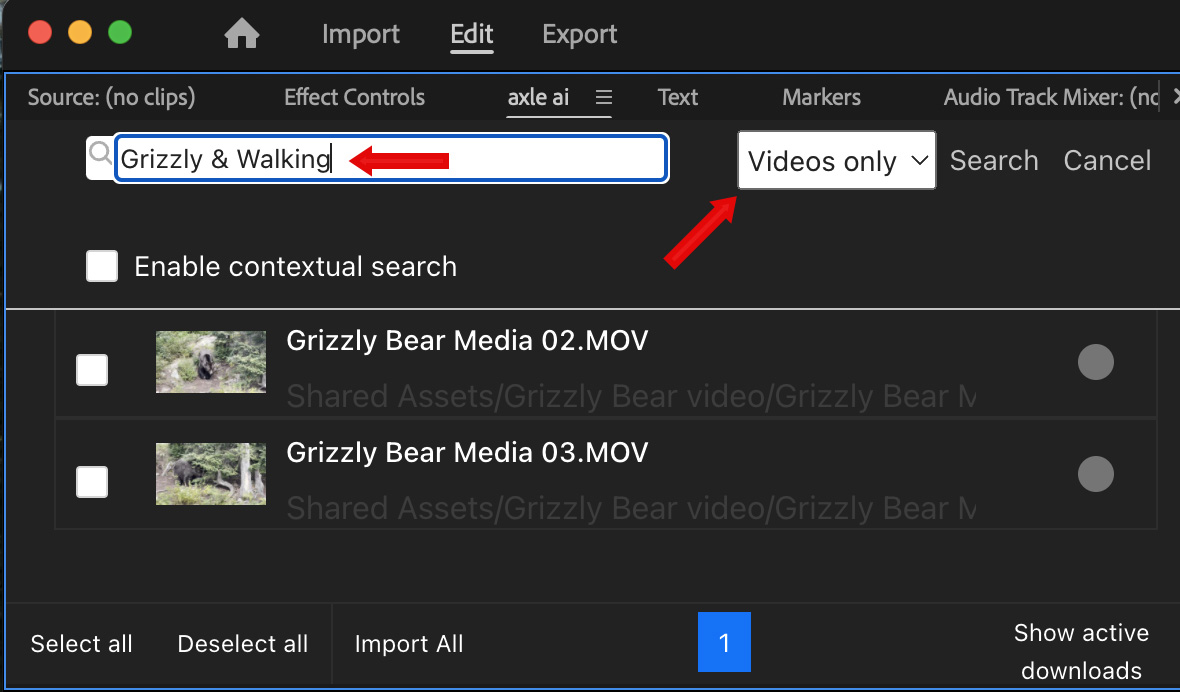Viewport: 1180px width, 692px height.
Task: Check the Grizzly Bear Media 03.MOV checkbox
Action: coord(92,482)
